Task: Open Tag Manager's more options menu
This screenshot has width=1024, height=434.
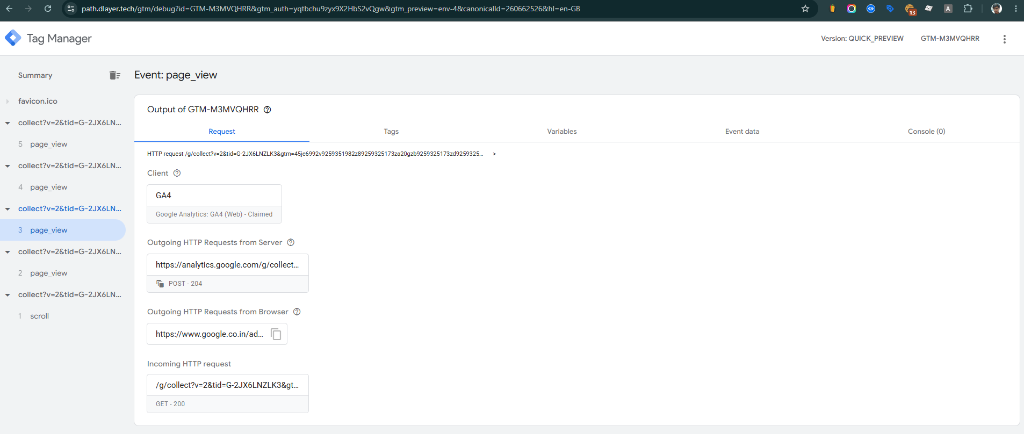Action: click(1004, 39)
